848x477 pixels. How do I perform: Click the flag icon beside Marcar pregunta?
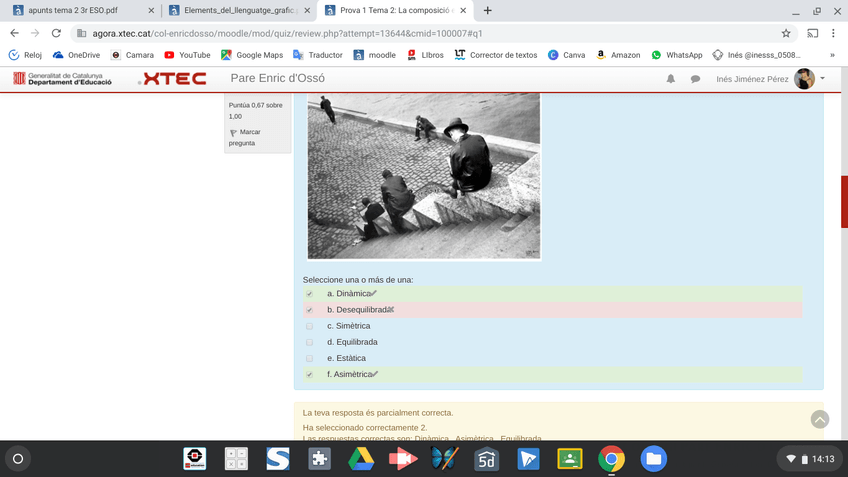(233, 132)
